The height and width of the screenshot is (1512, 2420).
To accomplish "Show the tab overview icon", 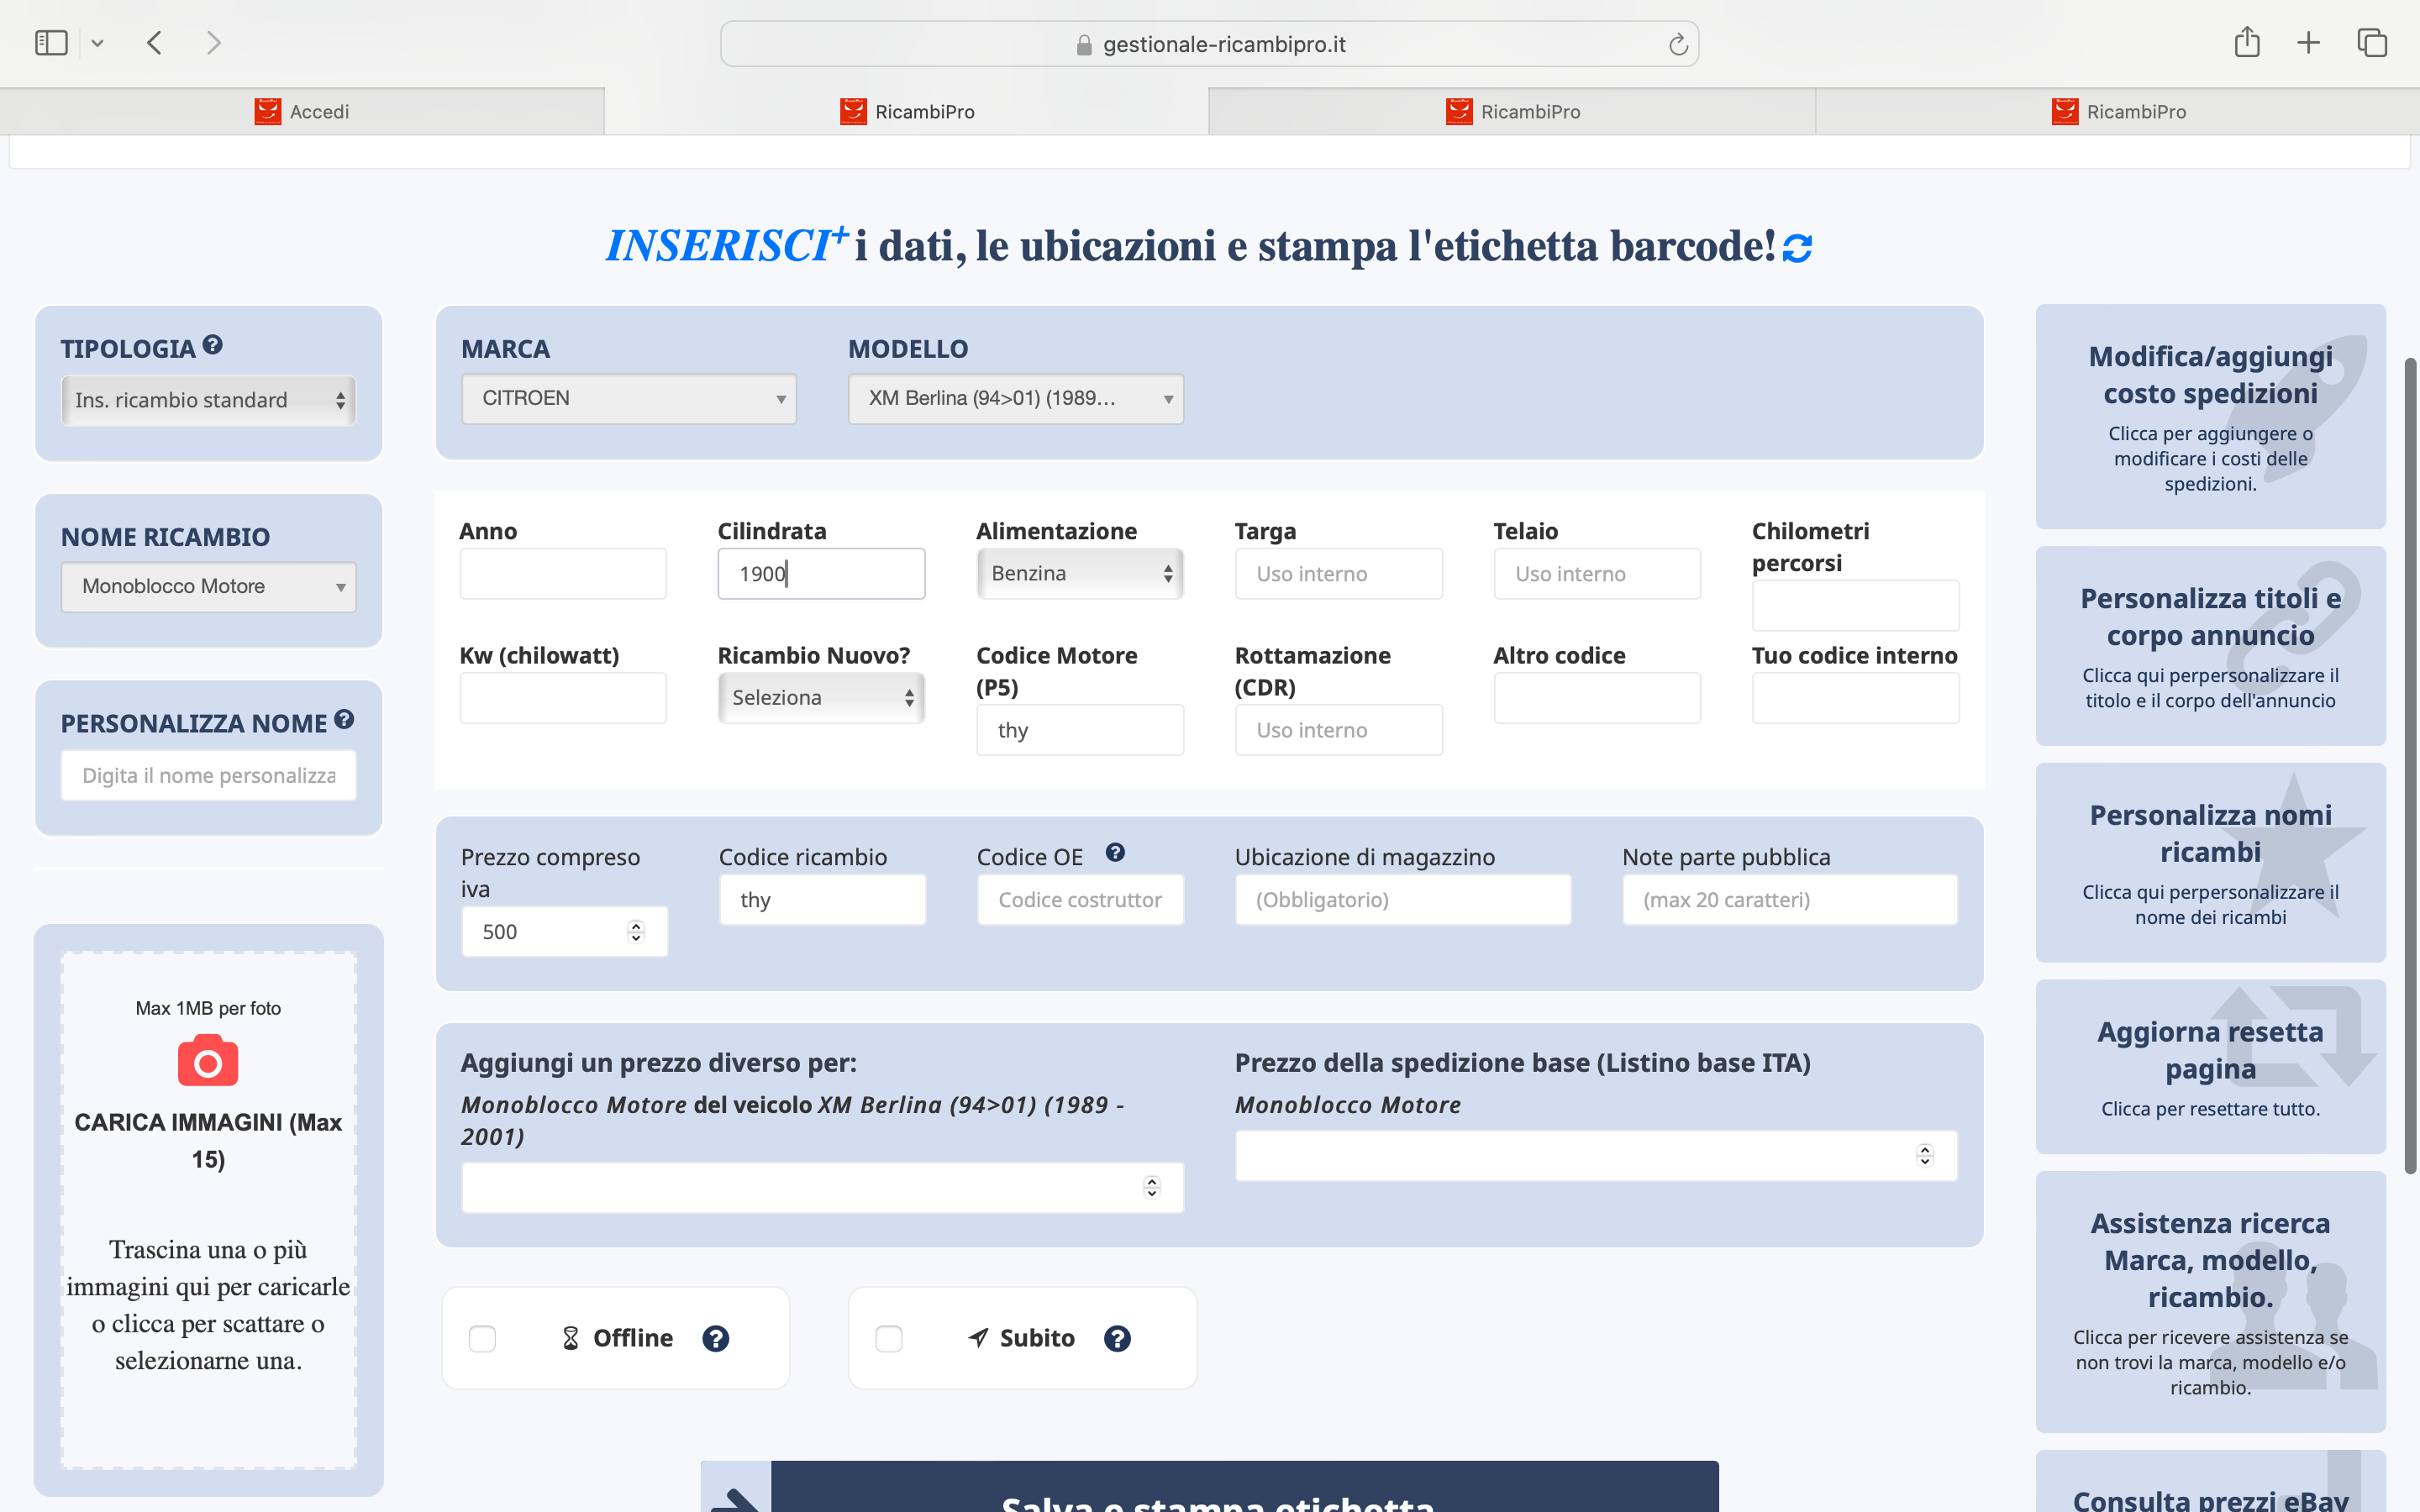I will (2372, 43).
